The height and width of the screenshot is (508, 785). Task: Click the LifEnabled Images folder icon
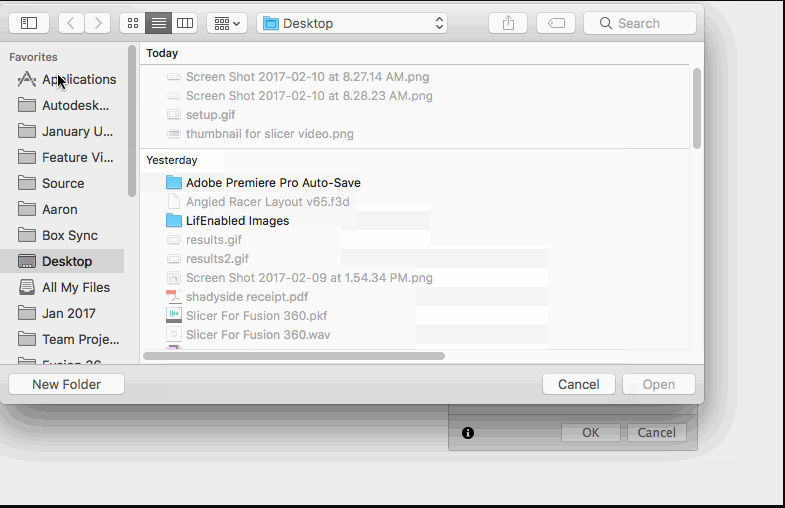174,221
